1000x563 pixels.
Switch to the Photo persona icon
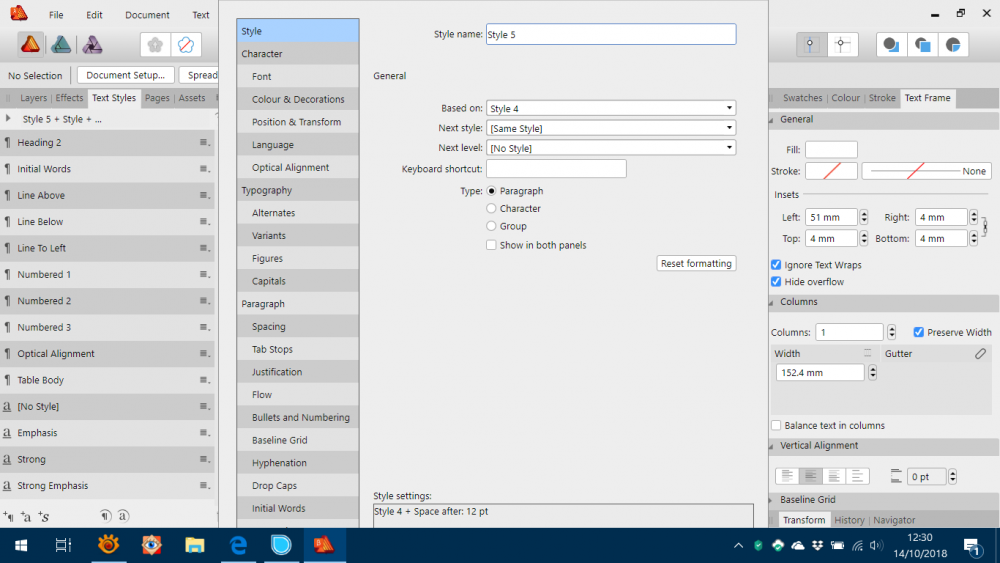click(92, 44)
